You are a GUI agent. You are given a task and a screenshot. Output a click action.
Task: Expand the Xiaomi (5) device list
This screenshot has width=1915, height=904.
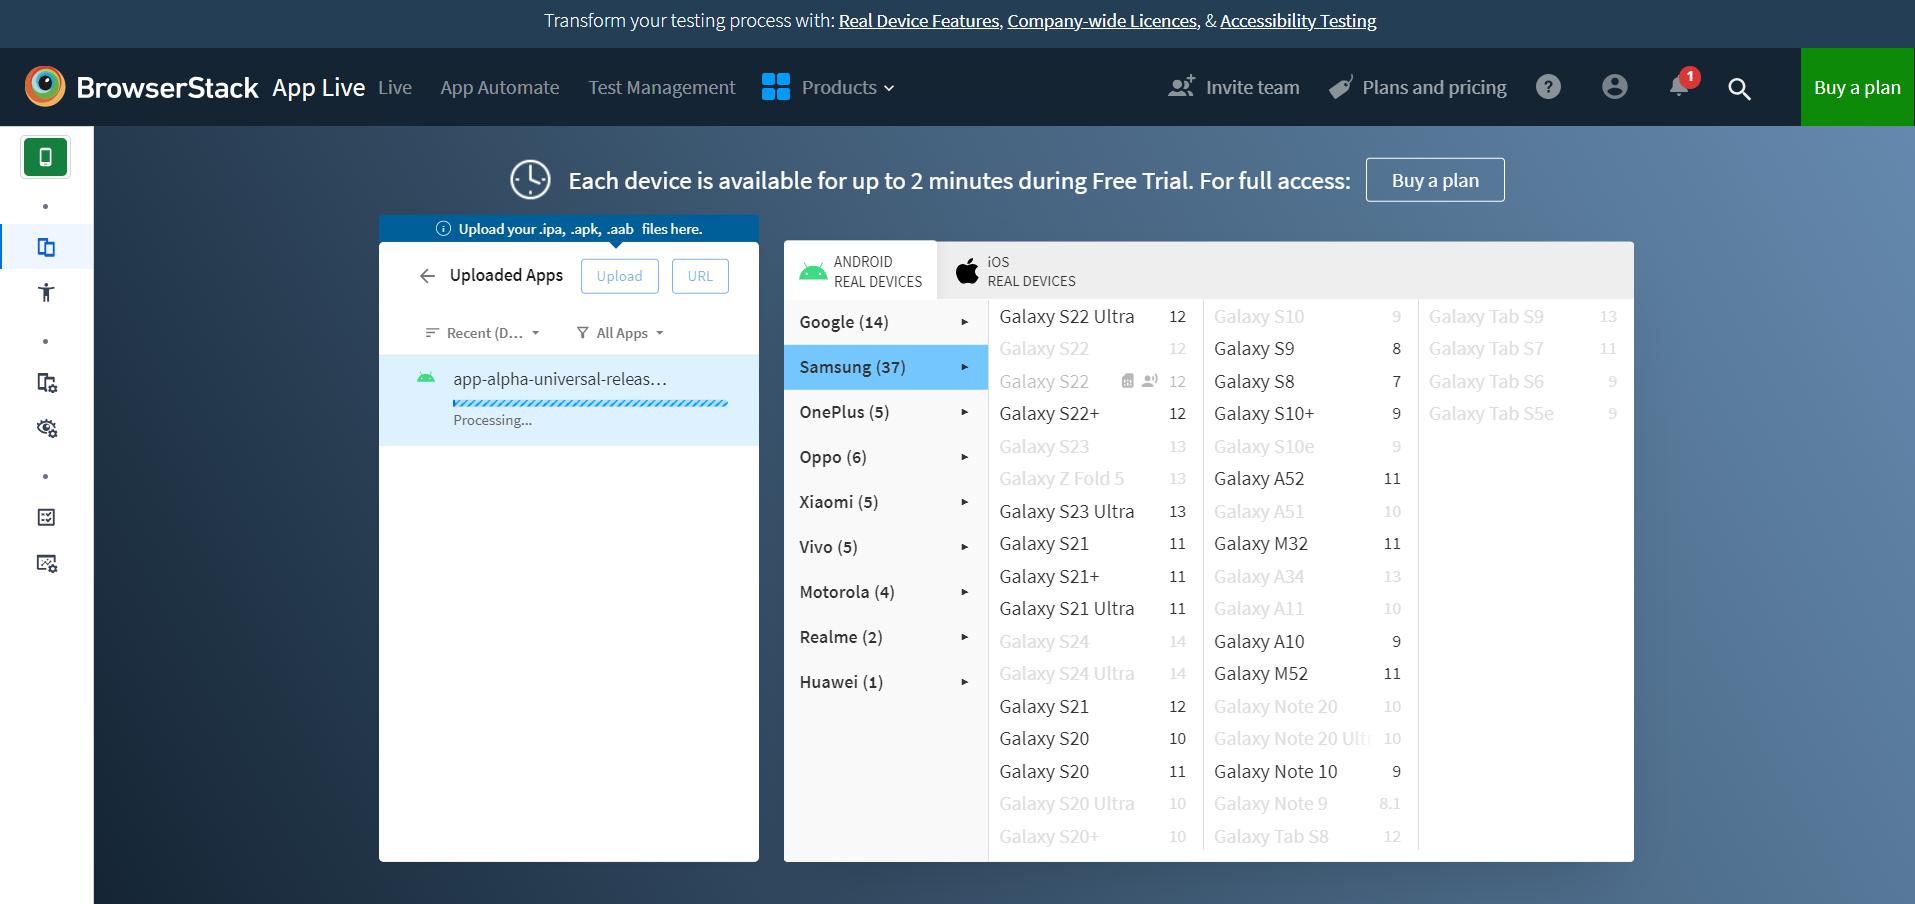[x=886, y=502]
